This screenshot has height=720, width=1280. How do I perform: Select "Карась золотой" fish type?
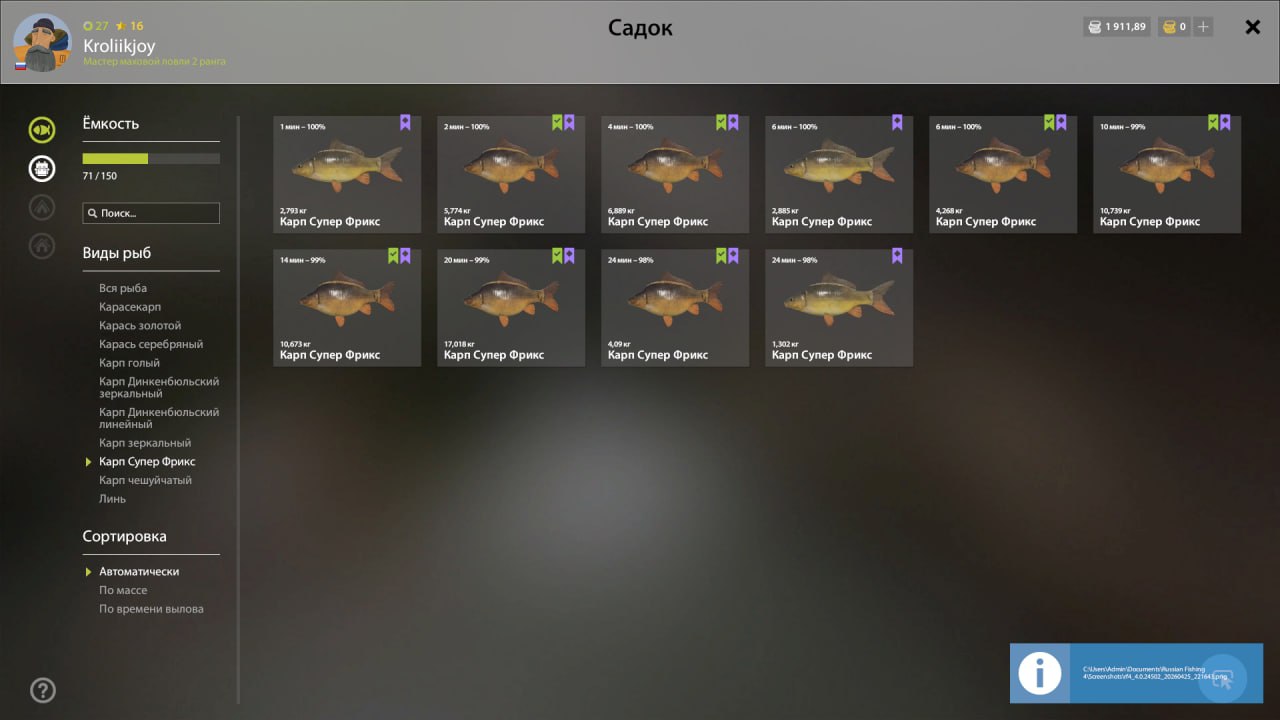click(140, 326)
